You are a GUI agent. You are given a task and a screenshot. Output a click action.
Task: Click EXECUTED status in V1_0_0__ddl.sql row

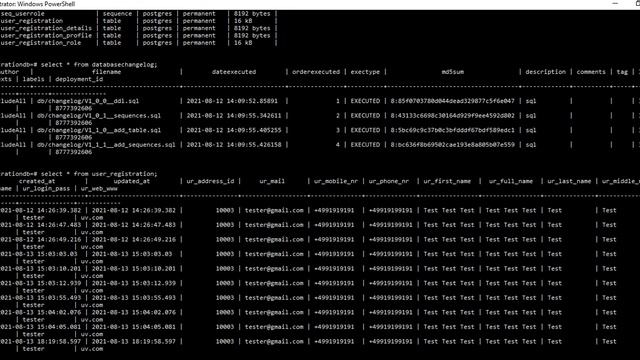[x=365, y=101]
